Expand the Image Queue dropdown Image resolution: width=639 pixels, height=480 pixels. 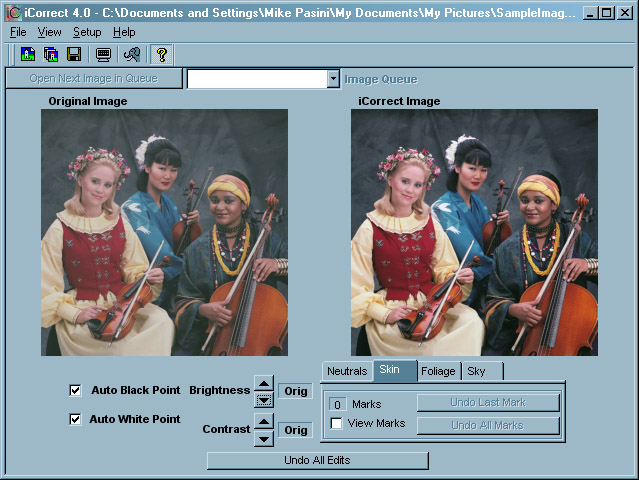(333, 79)
